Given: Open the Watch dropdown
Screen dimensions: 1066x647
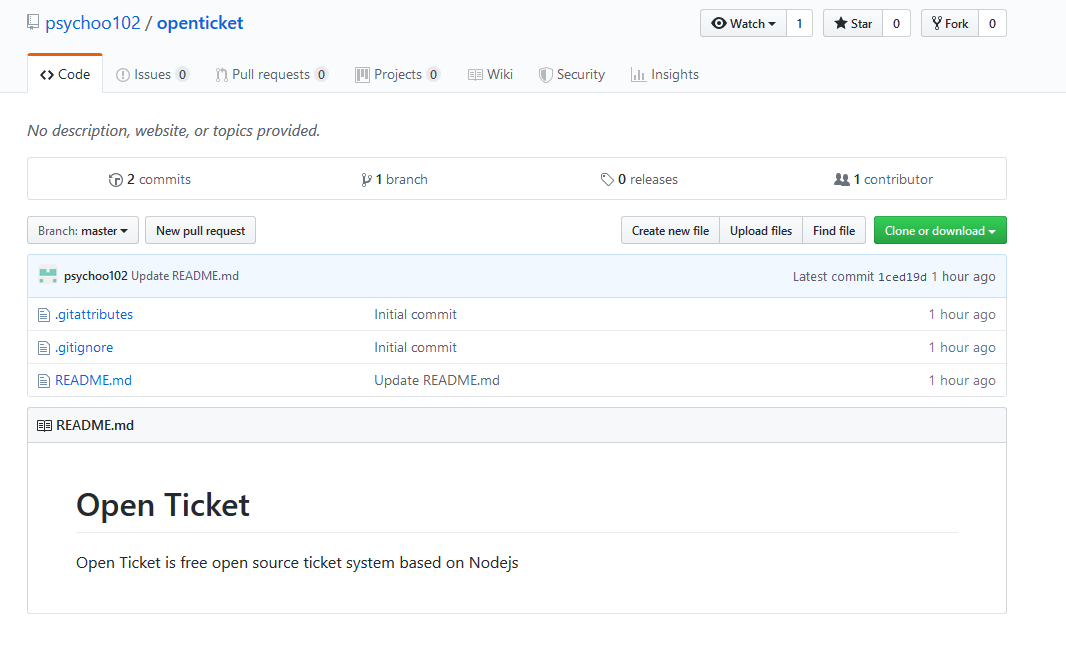Looking at the screenshot, I should coord(743,24).
